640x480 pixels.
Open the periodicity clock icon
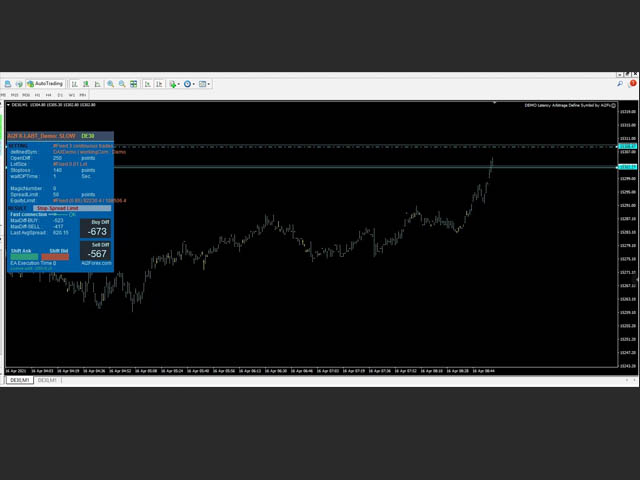click(187, 84)
